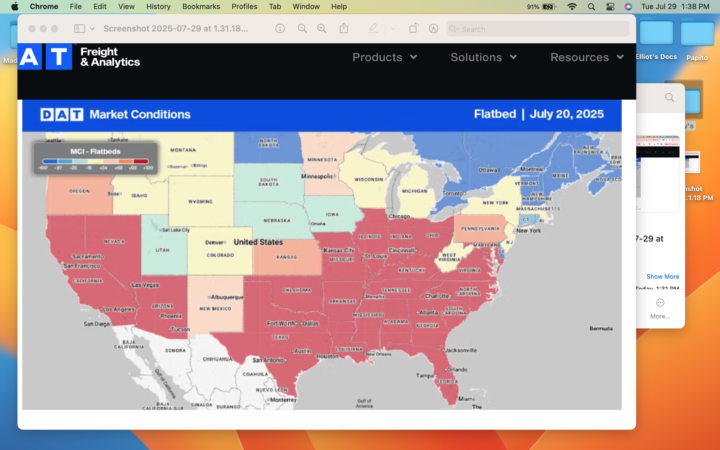This screenshot has height=450, width=720.
Task: Click the MCI - Flatbeds legend title
Action: tap(96, 152)
